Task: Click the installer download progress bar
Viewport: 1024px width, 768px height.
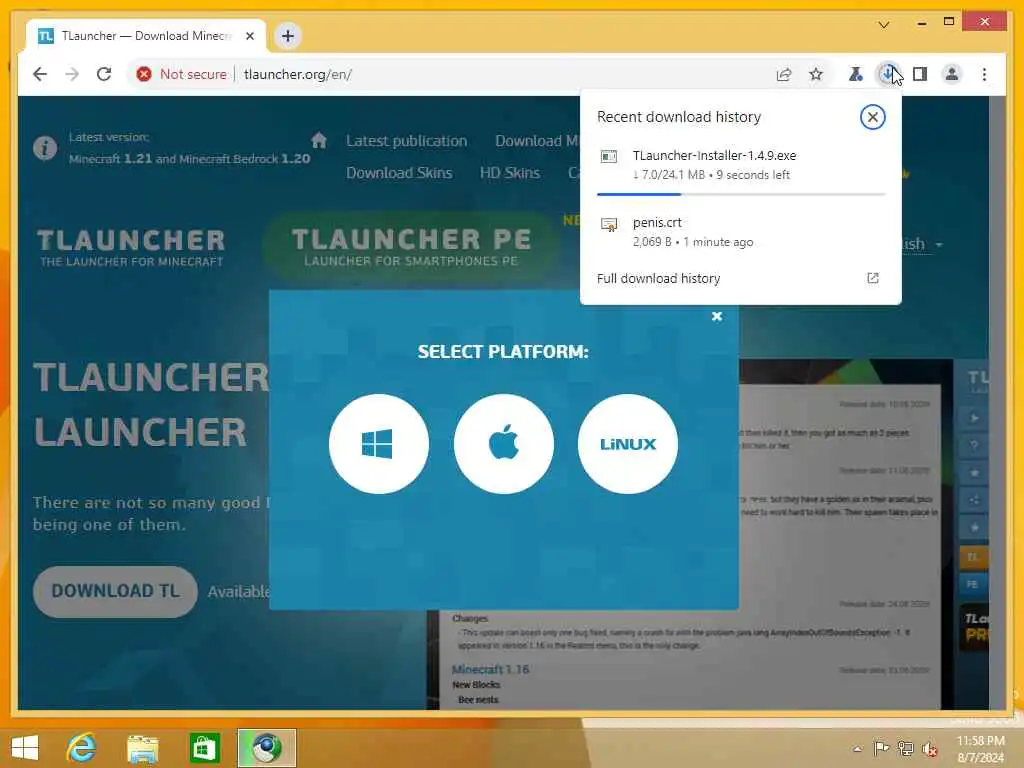Action: (x=741, y=195)
